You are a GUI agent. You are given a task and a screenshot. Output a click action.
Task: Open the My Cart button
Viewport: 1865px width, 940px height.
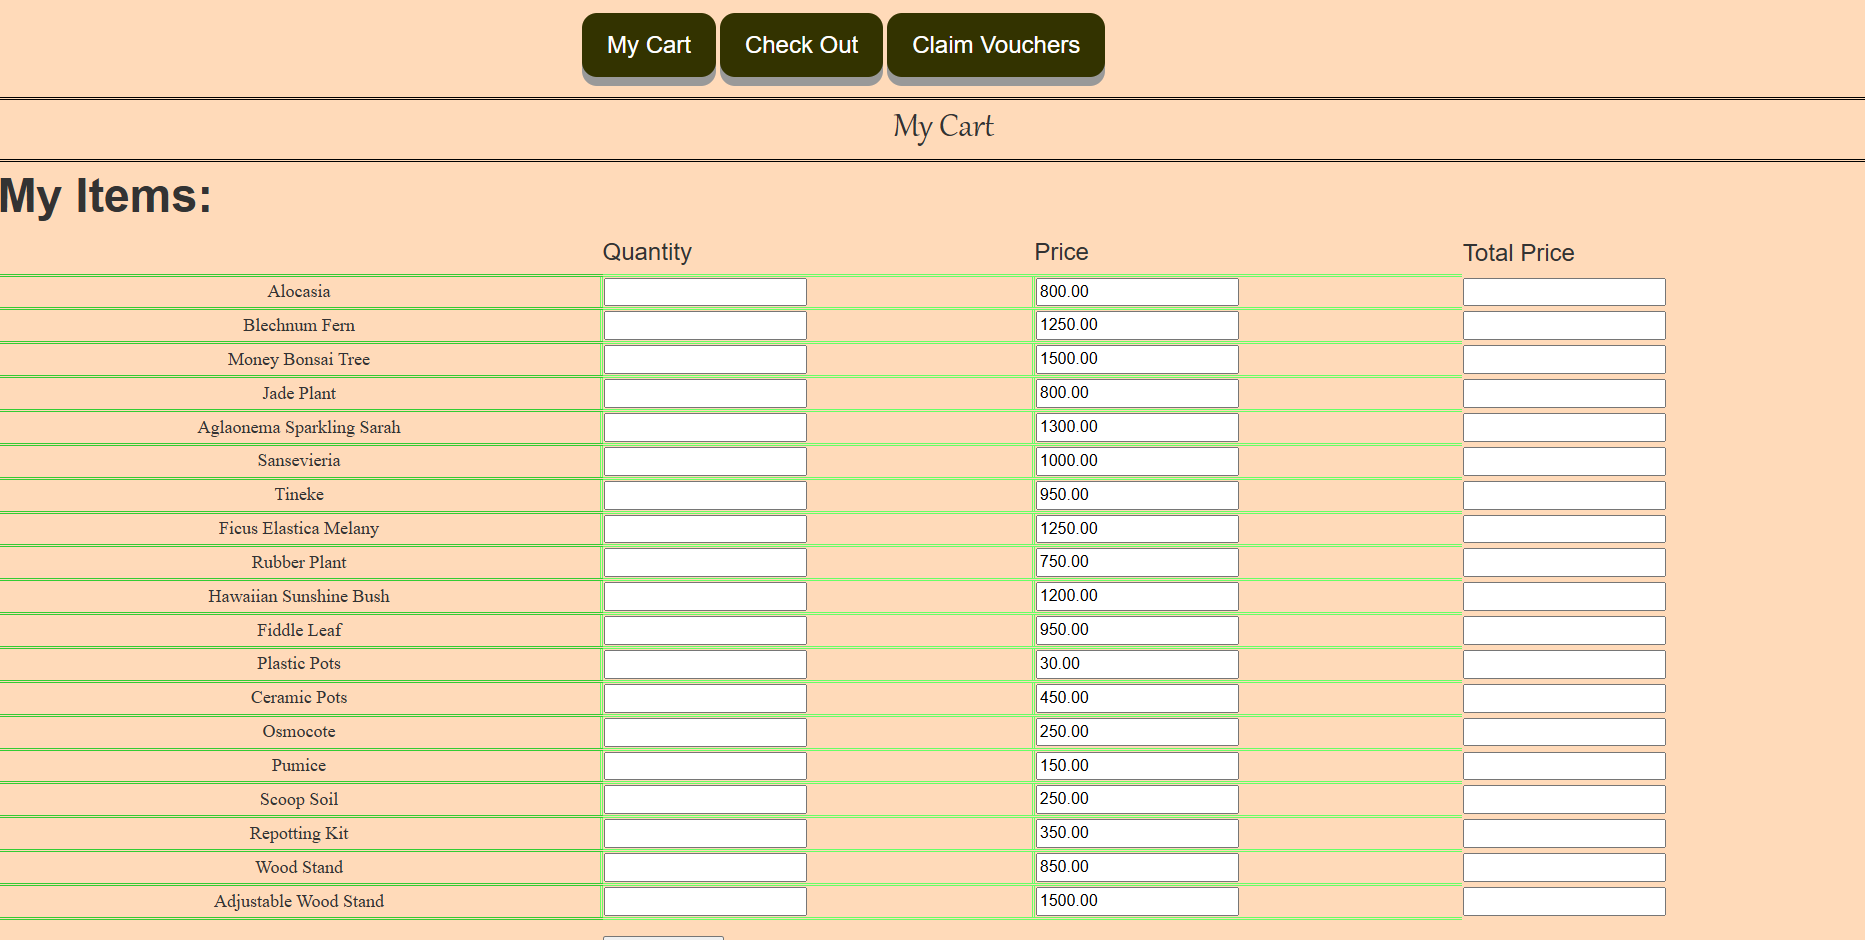(x=648, y=45)
